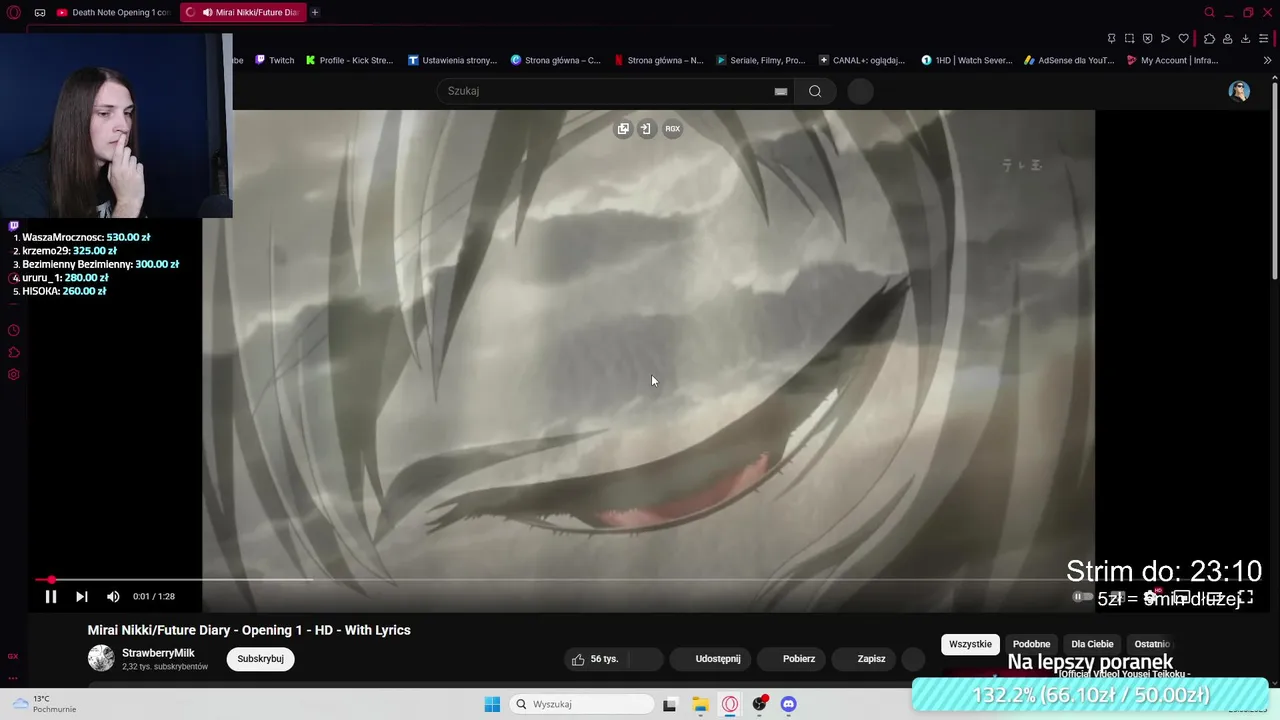Open the Ustawienia strony bookmark

point(452,60)
